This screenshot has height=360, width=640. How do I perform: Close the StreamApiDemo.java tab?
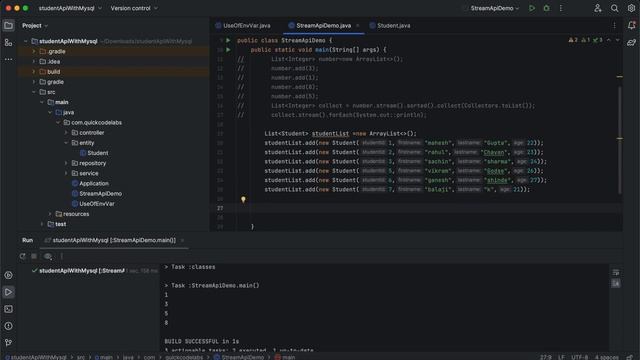[358, 25]
